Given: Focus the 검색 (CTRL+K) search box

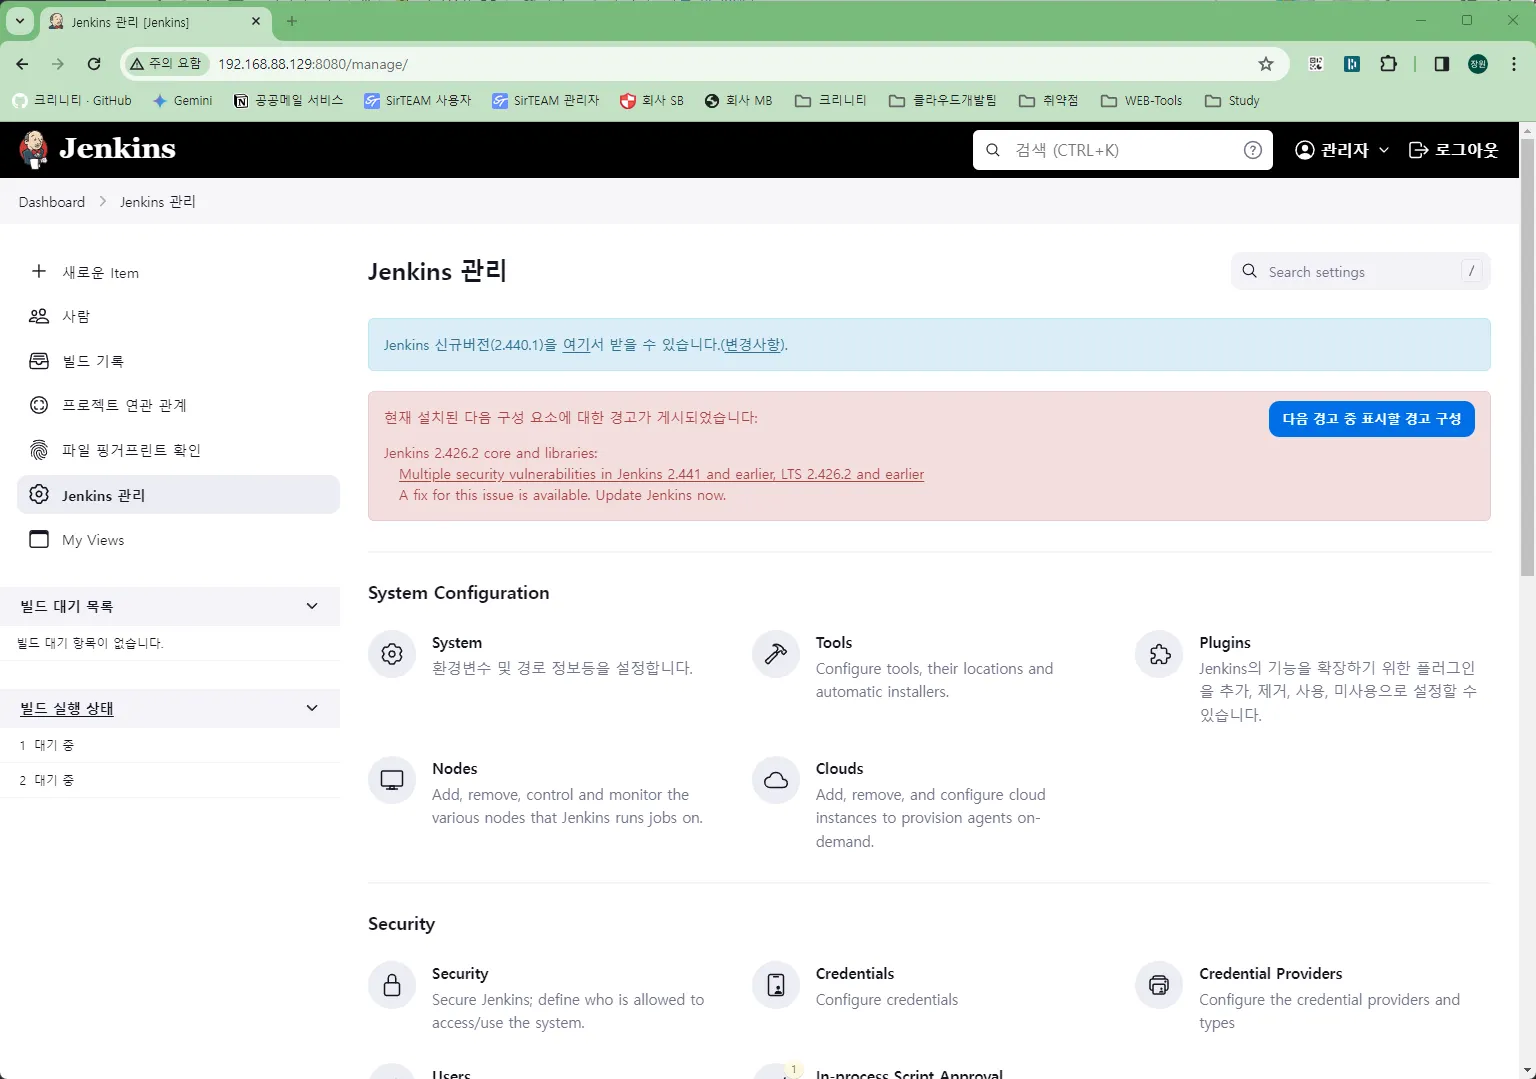Looking at the screenshot, I should (x=1122, y=150).
